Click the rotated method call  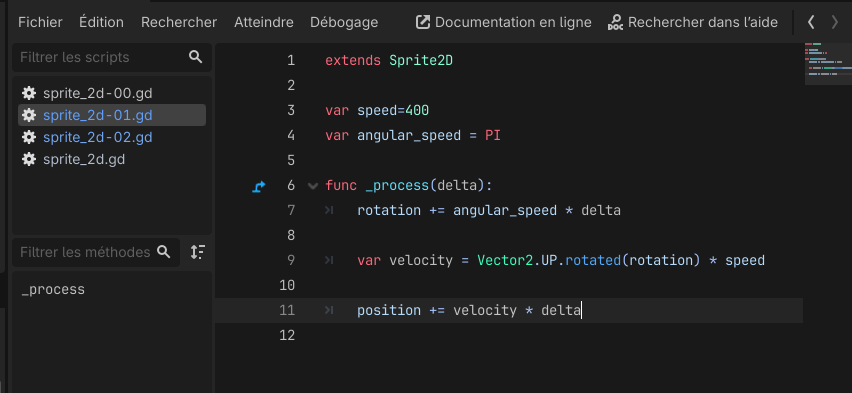click(x=593, y=260)
